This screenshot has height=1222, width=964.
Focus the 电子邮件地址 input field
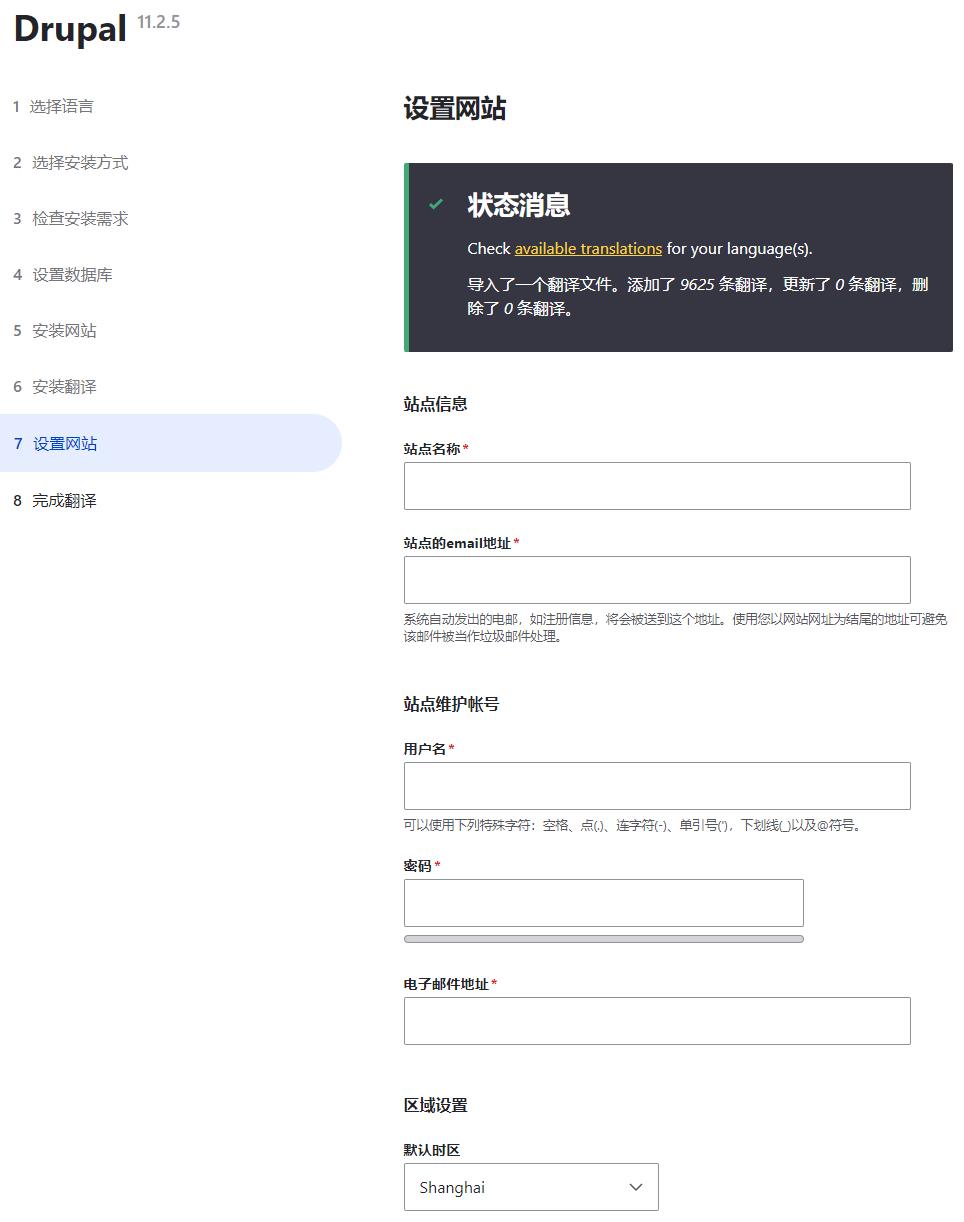[x=657, y=1021]
